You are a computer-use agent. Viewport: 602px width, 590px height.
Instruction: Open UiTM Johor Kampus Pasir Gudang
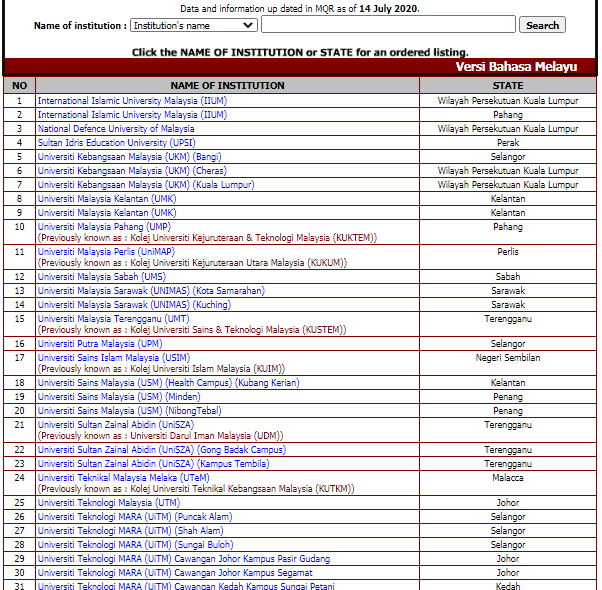click(x=184, y=559)
